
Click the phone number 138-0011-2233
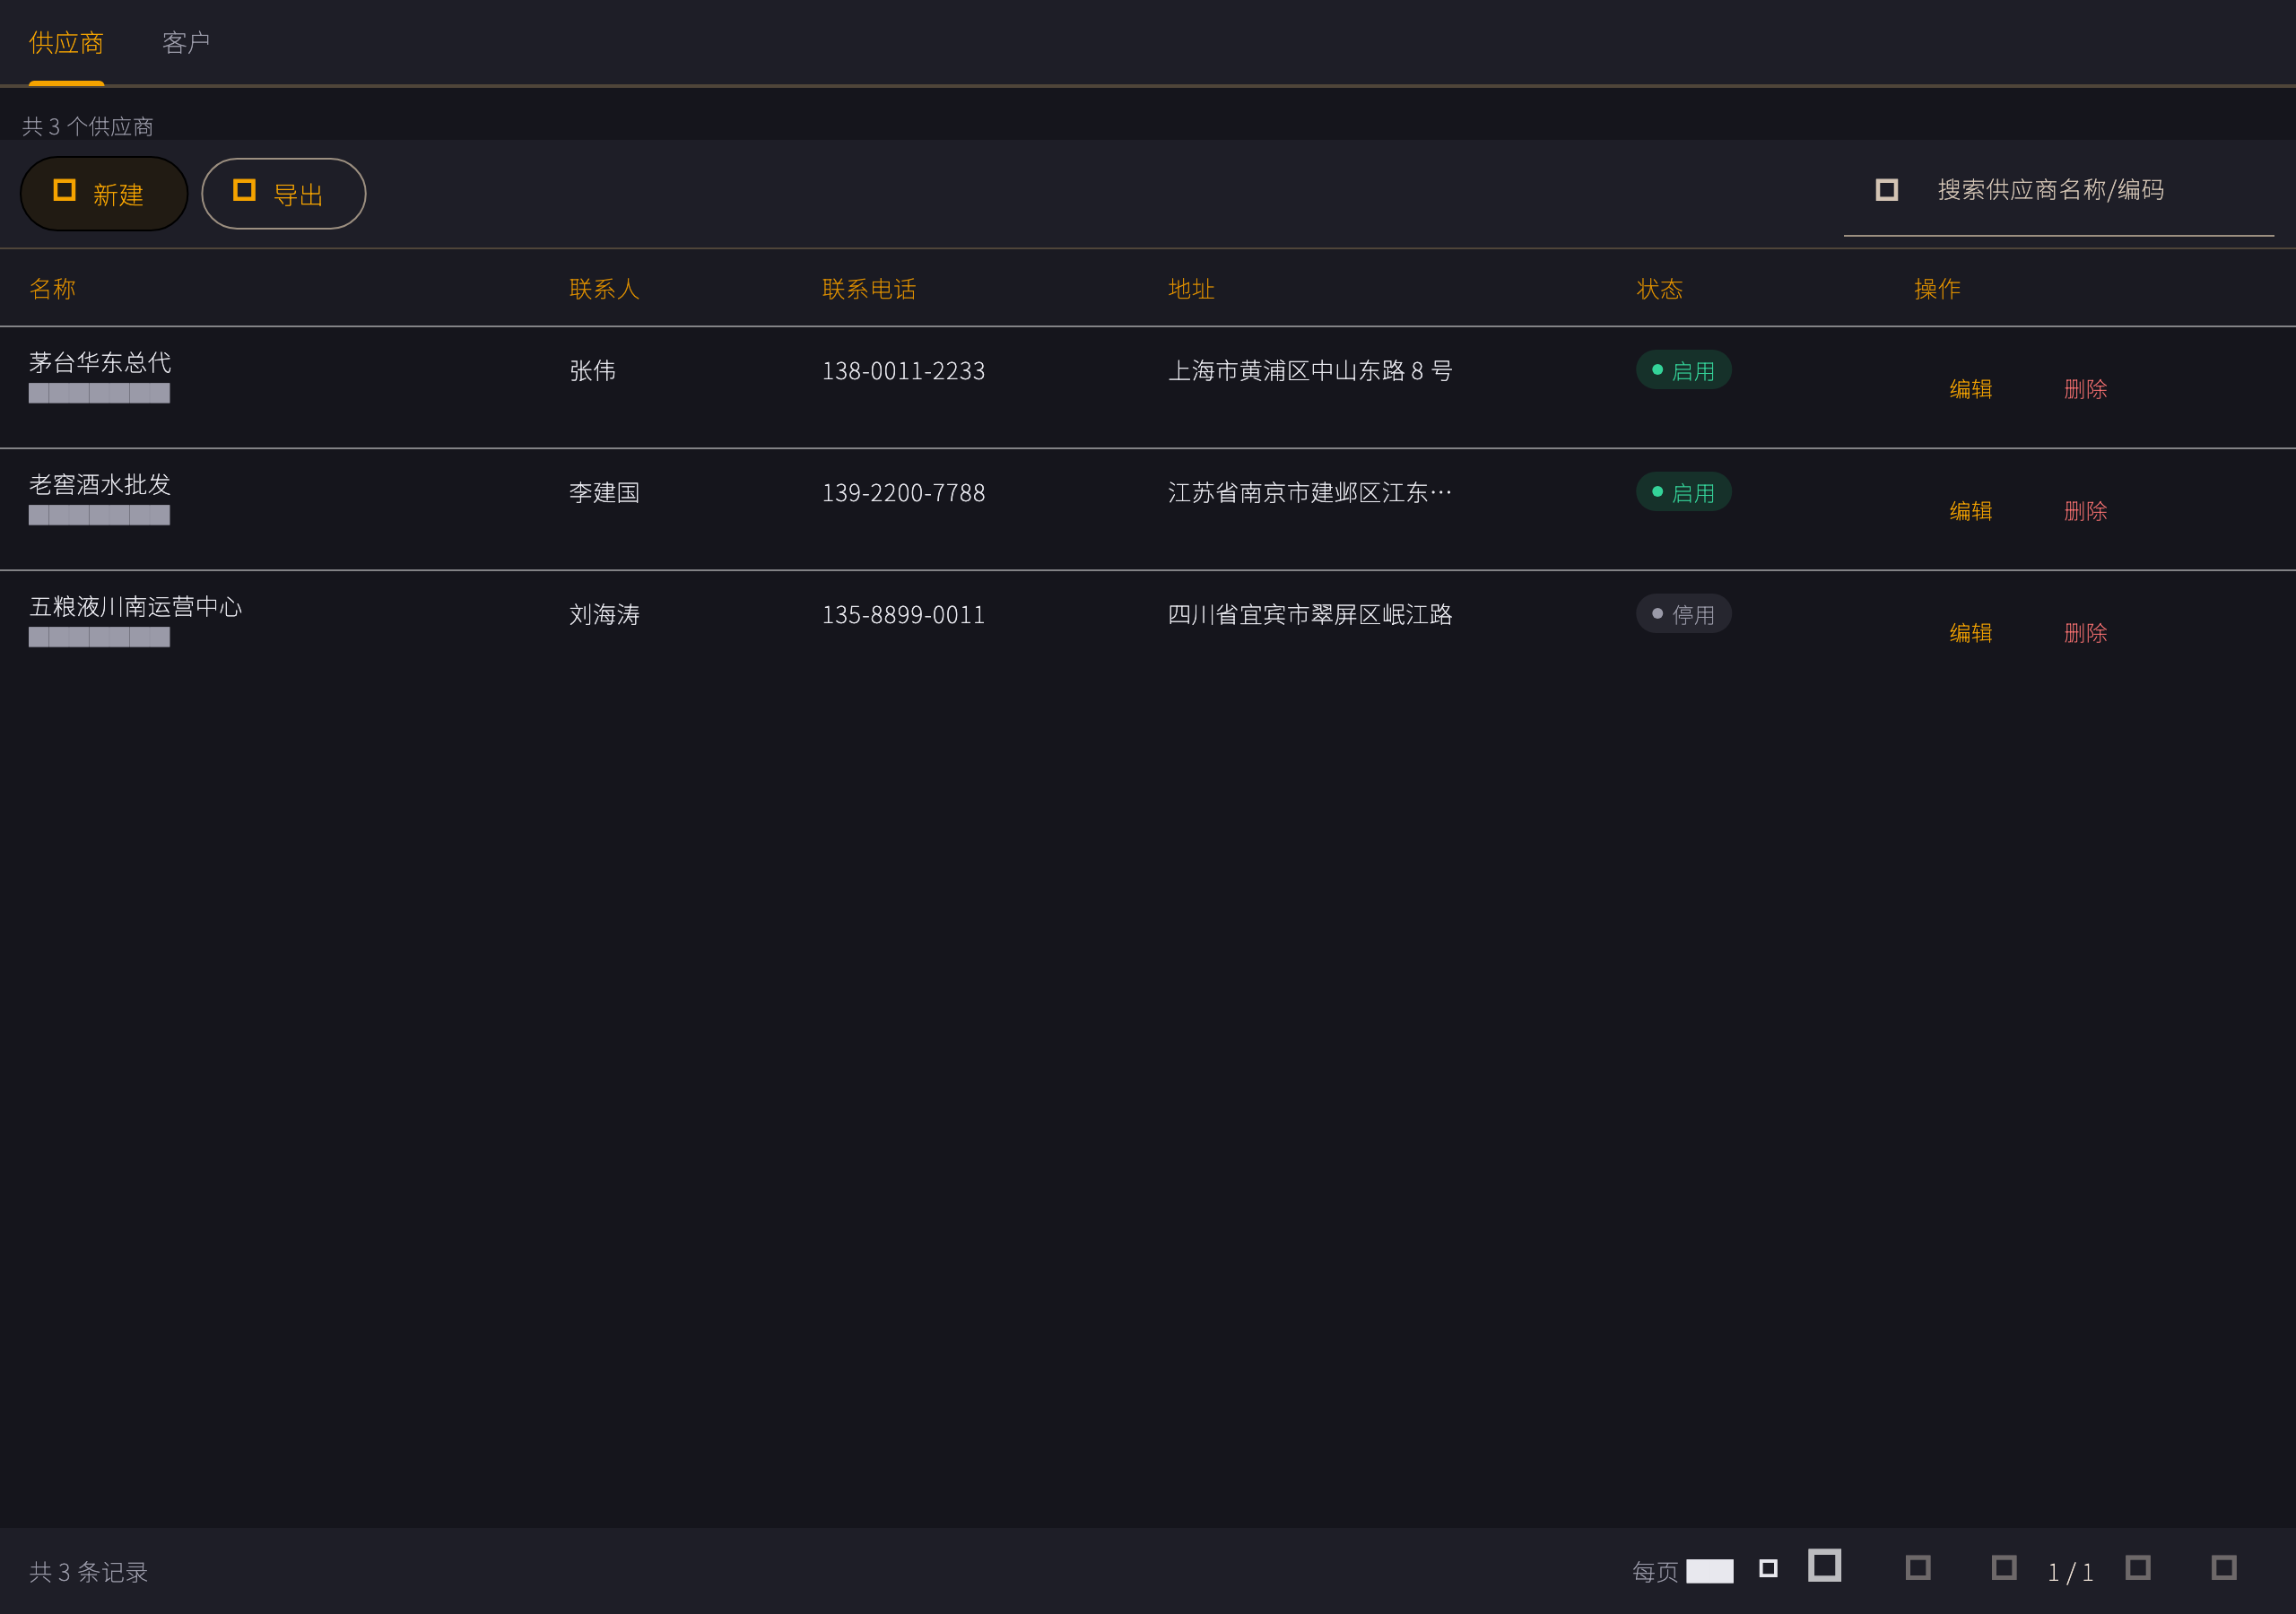pyautogui.click(x=903, y=371)
